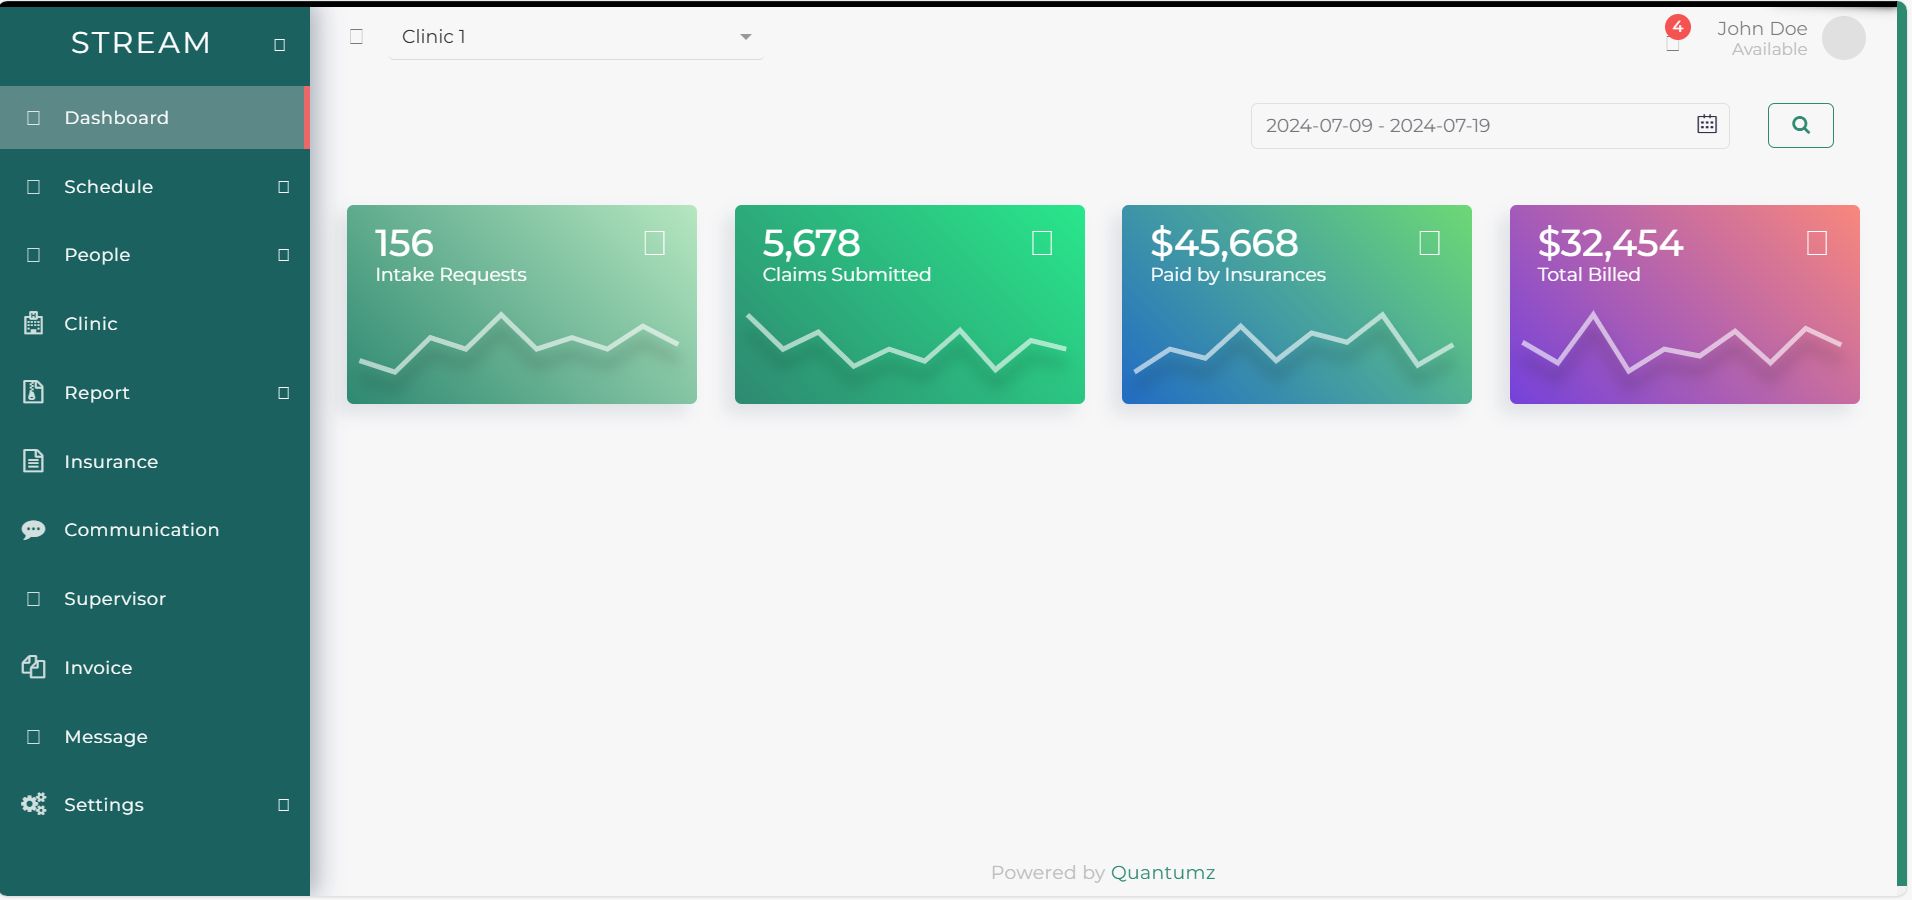The width and height of the screenshot is (1912, 900).
Task: Click the Settings gears icon
Action: (33, 804)
